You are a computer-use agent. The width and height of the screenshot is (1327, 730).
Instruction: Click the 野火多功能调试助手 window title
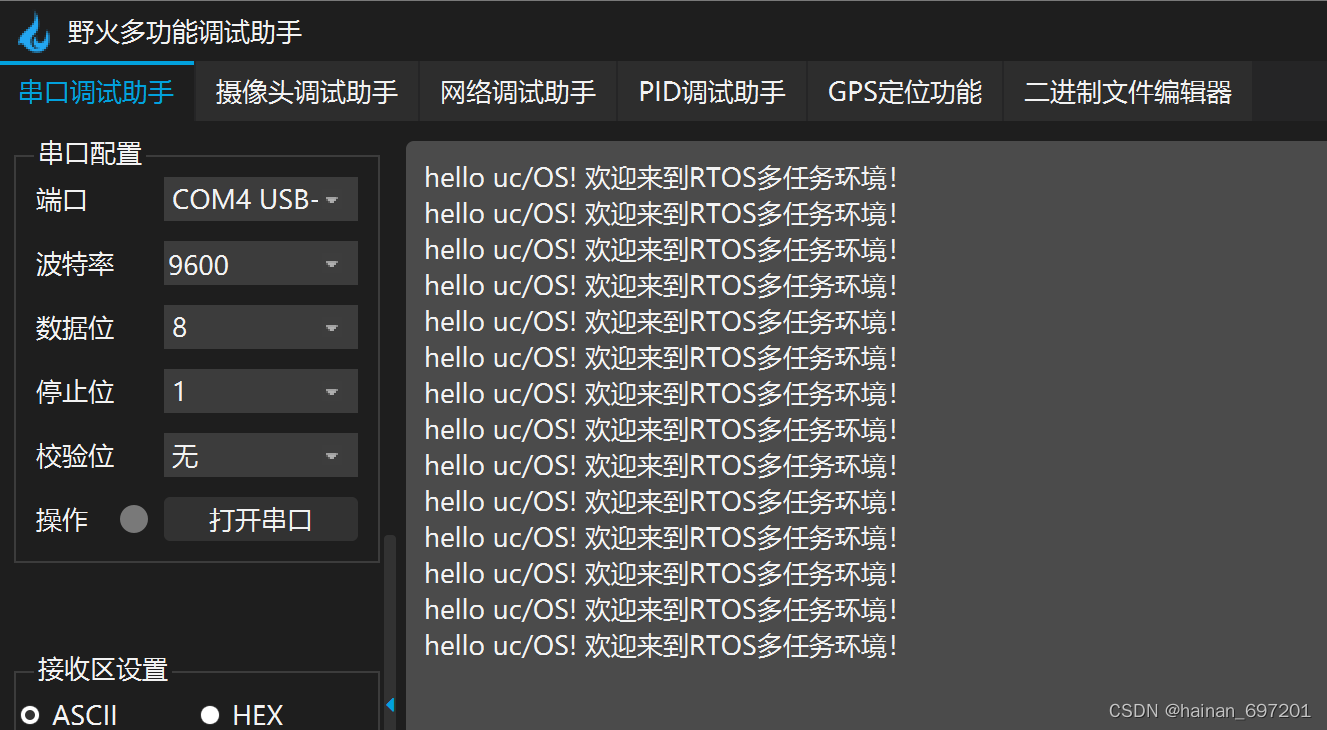185,32
